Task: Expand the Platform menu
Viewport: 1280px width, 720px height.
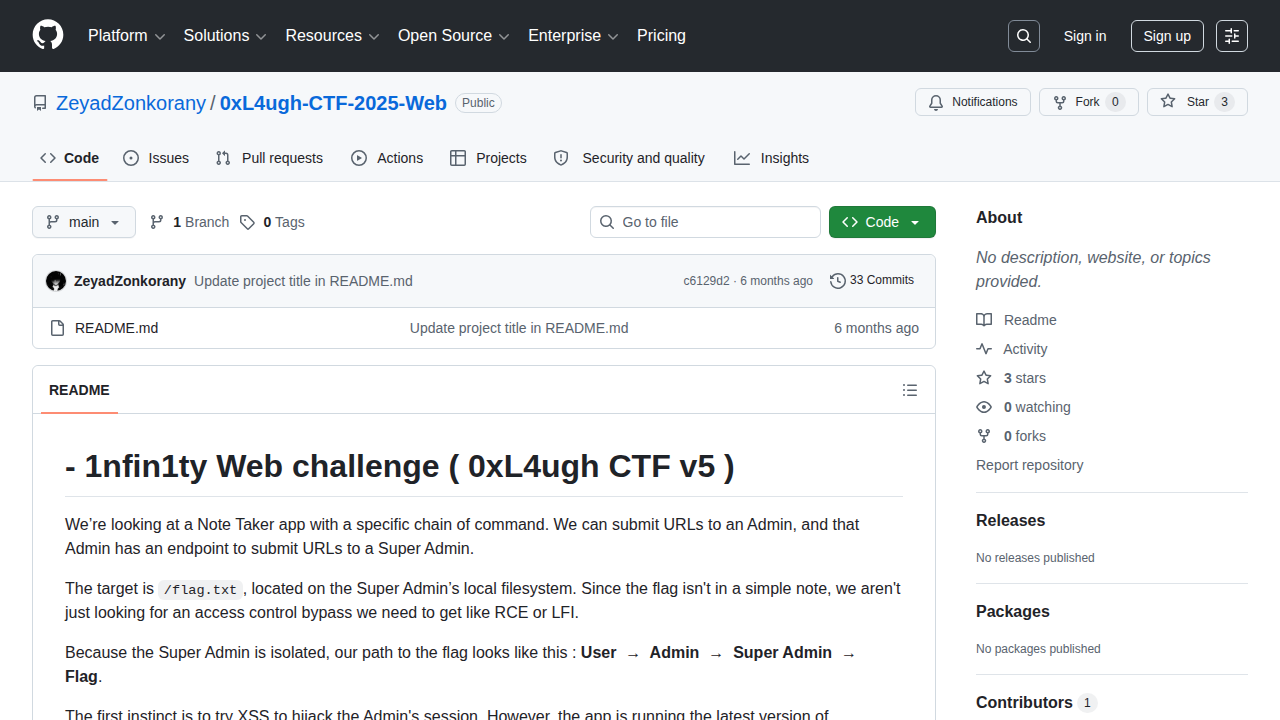Action: coord(126,36)
